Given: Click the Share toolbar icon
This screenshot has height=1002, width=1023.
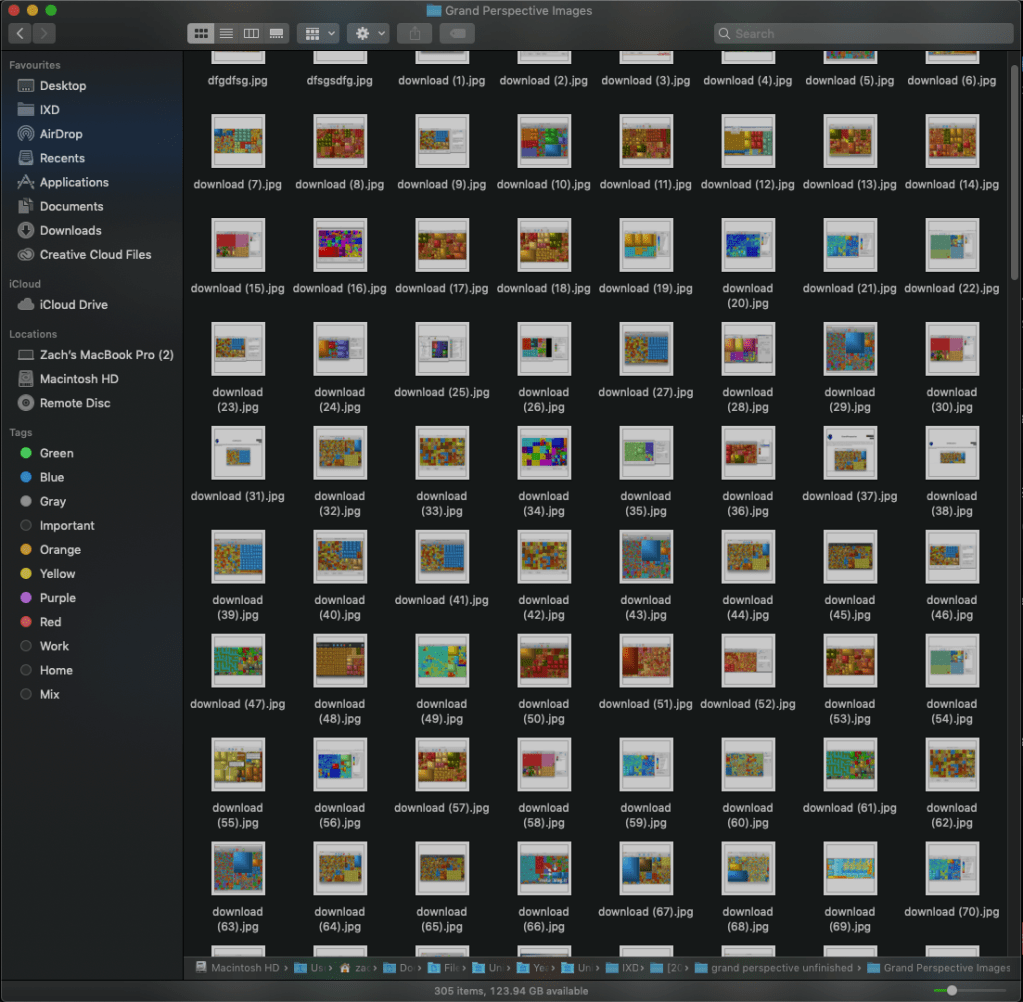Looking at the screenshot, I should coord(414,33).
